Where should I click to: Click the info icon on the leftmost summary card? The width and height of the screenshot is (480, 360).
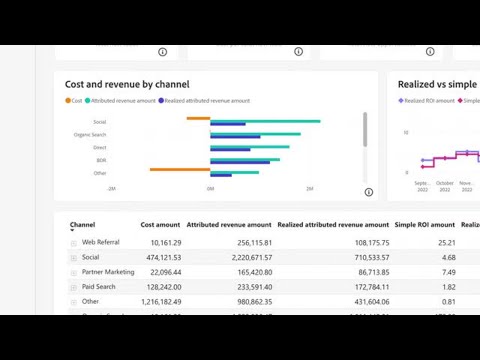click(x=162, y=52)
